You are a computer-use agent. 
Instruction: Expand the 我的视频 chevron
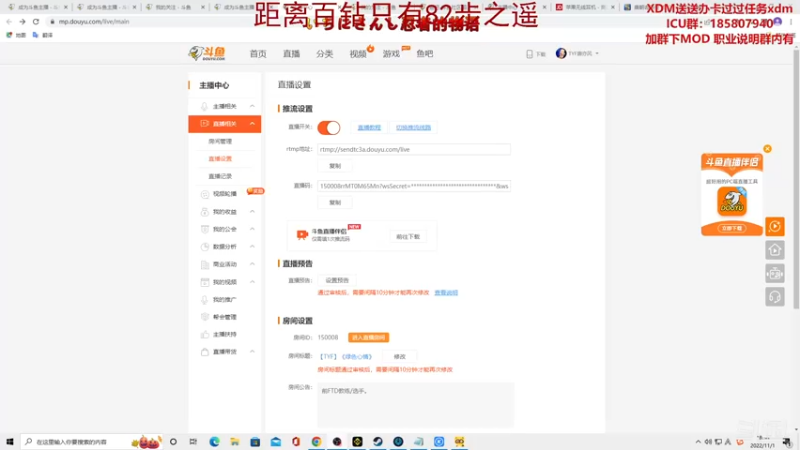pos(252,282)
